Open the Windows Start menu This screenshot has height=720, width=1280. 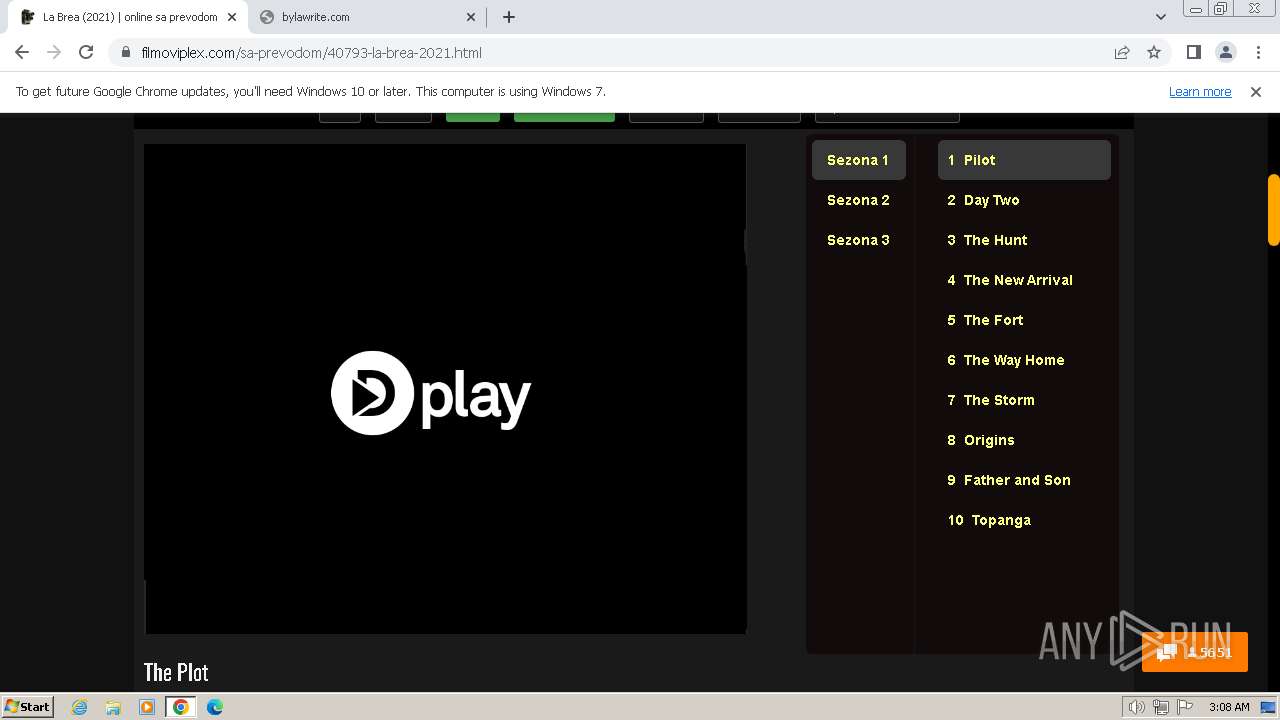coord(28,706)
